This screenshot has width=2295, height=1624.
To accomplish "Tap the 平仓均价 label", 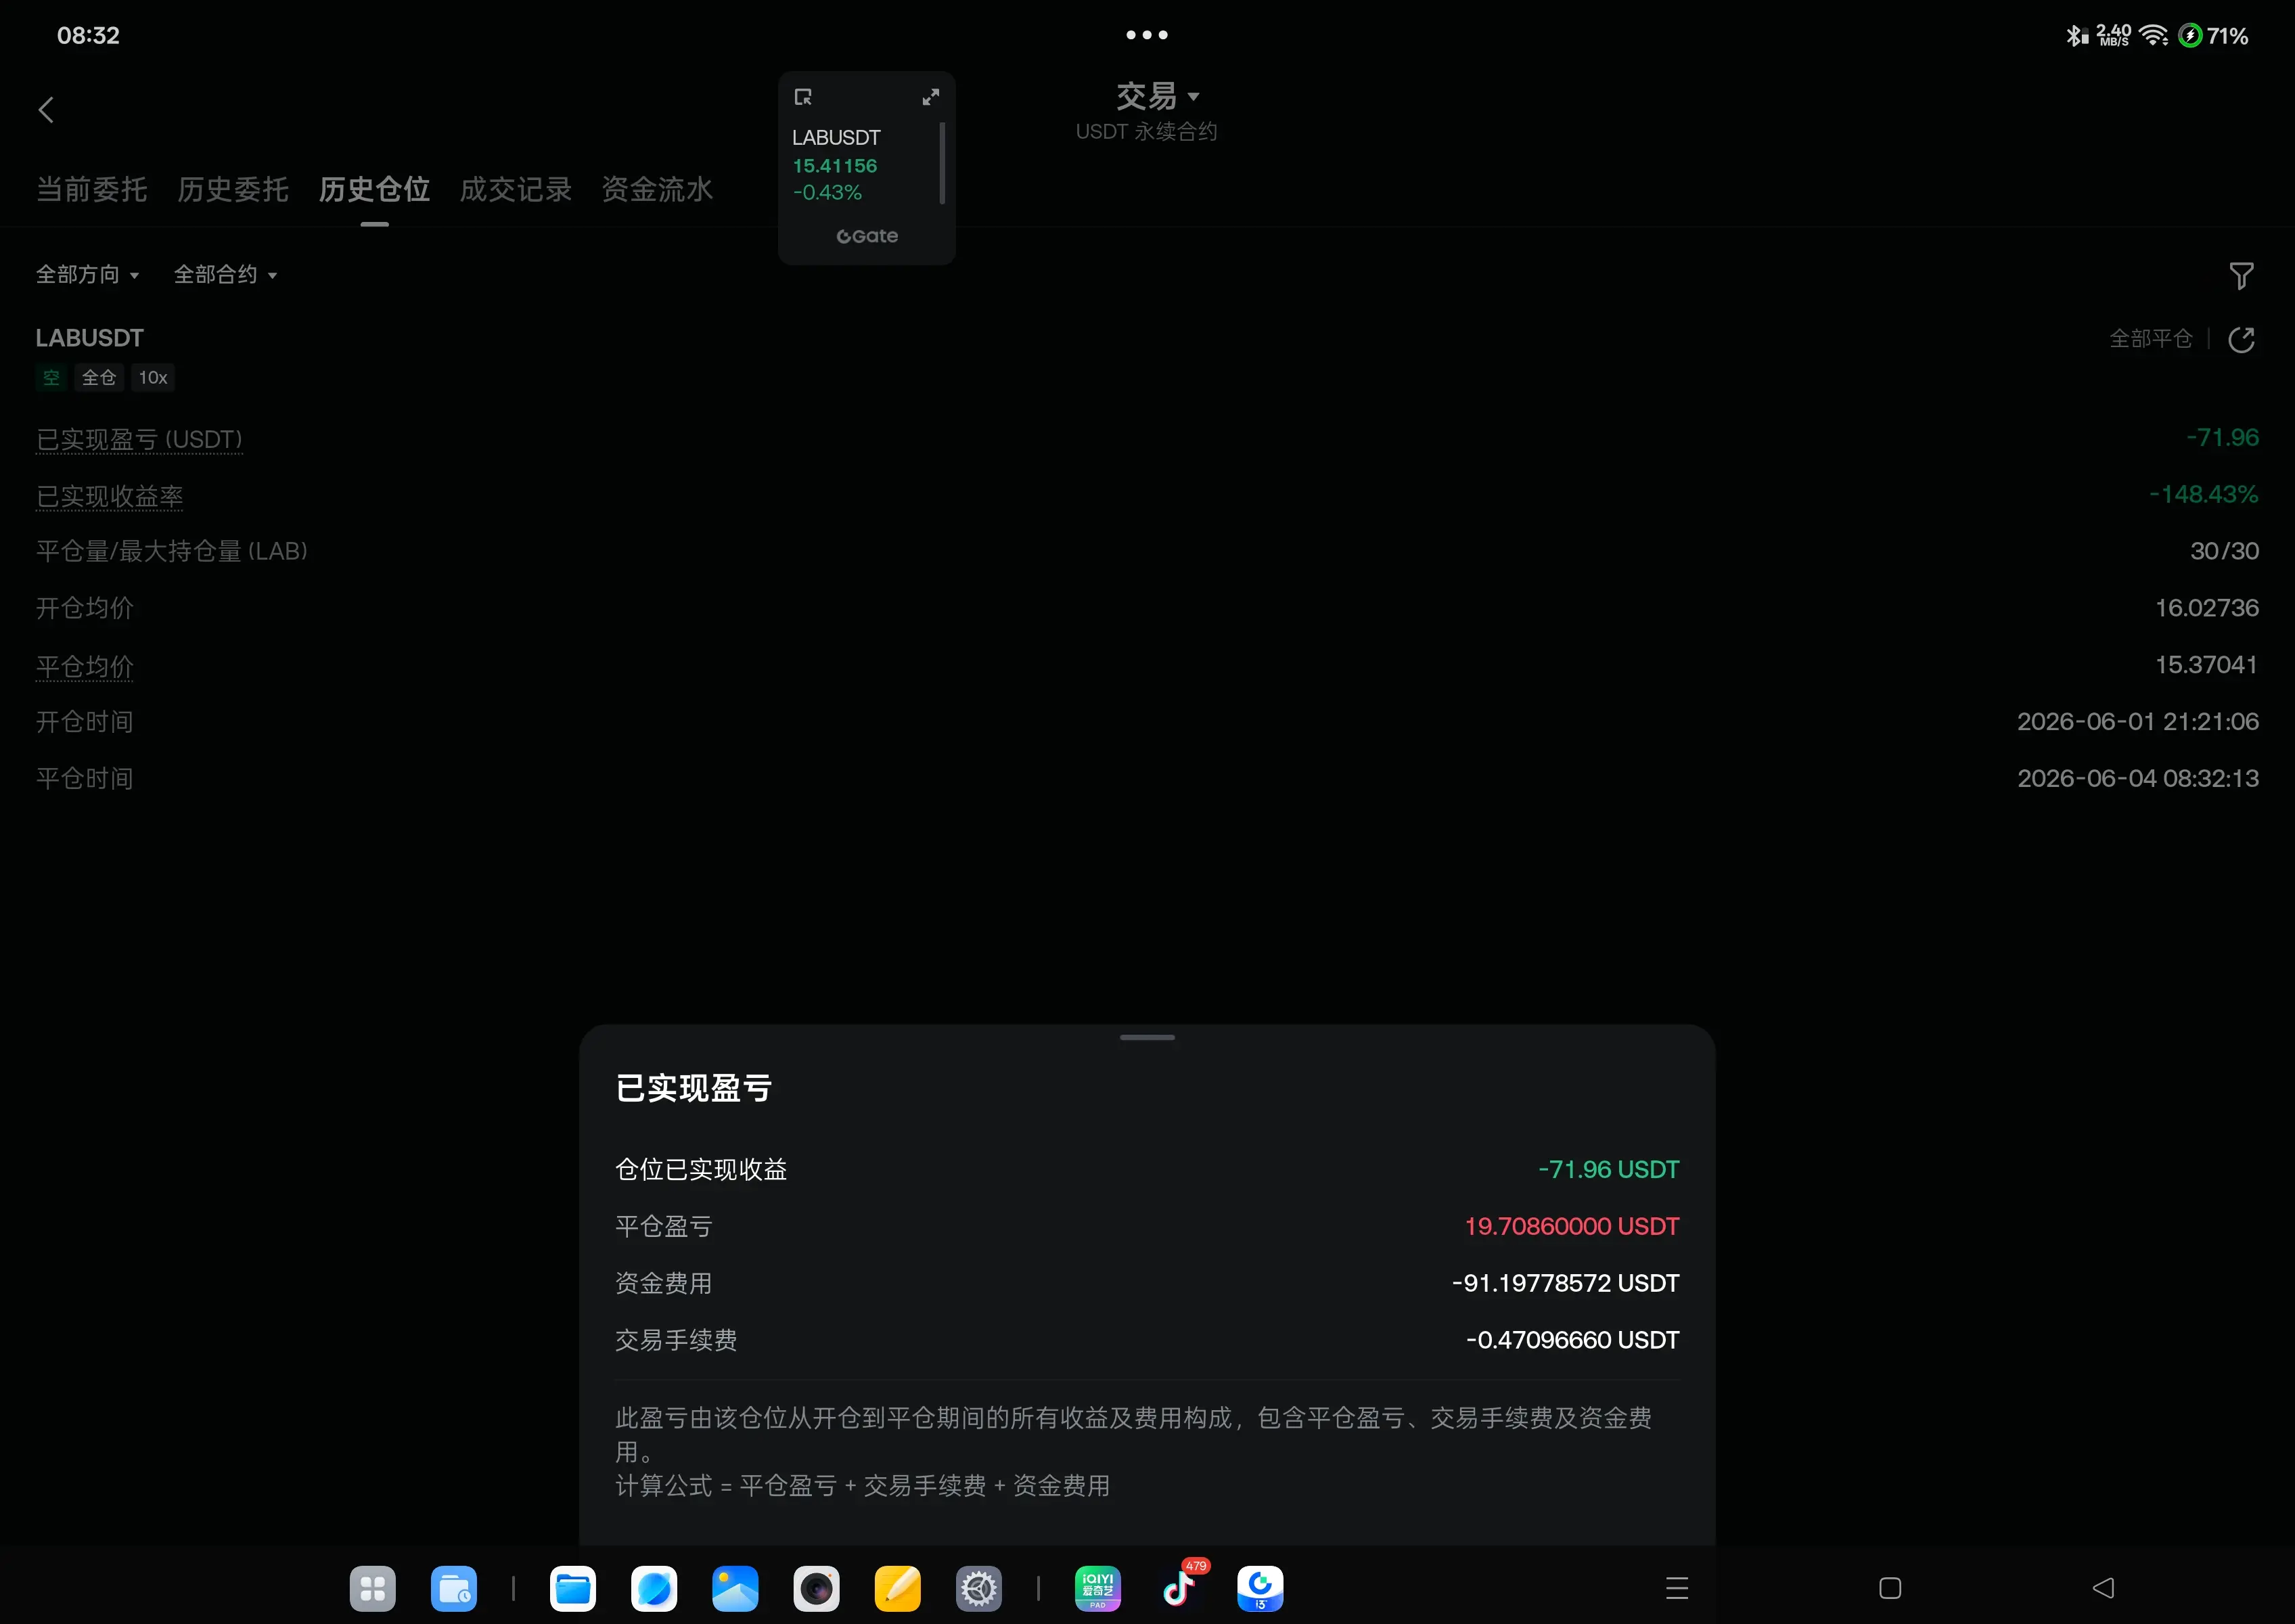I will point(84,667).
